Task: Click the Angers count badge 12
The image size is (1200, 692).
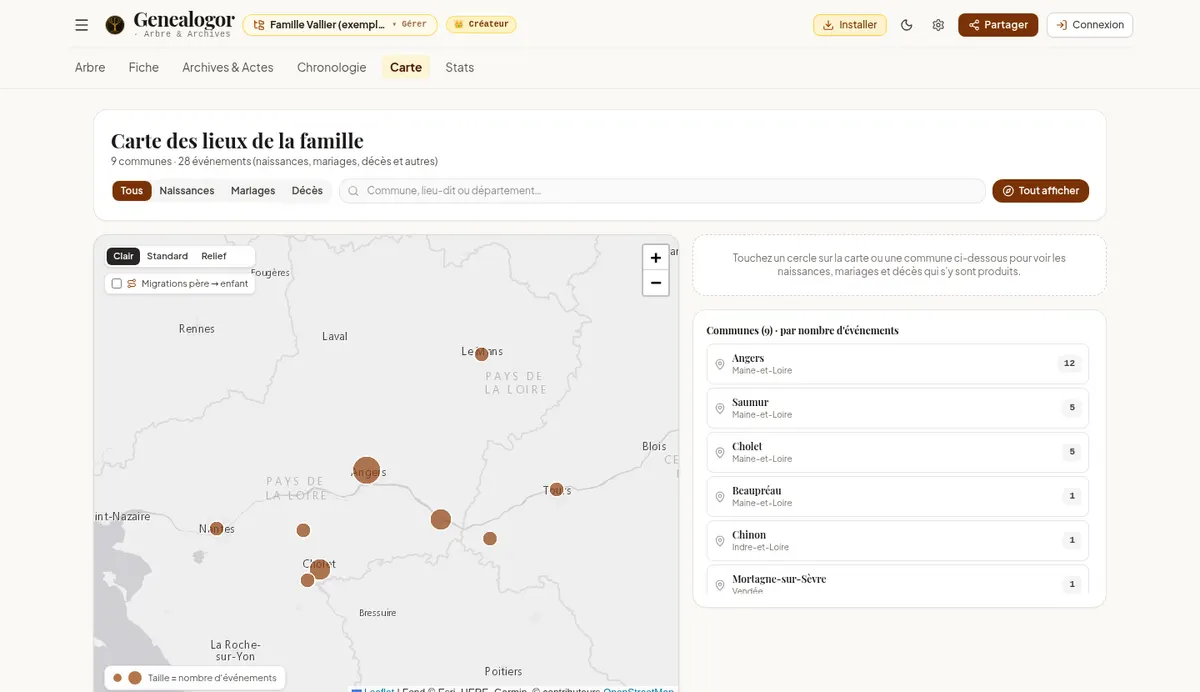Action: [x=1070, y=364]
